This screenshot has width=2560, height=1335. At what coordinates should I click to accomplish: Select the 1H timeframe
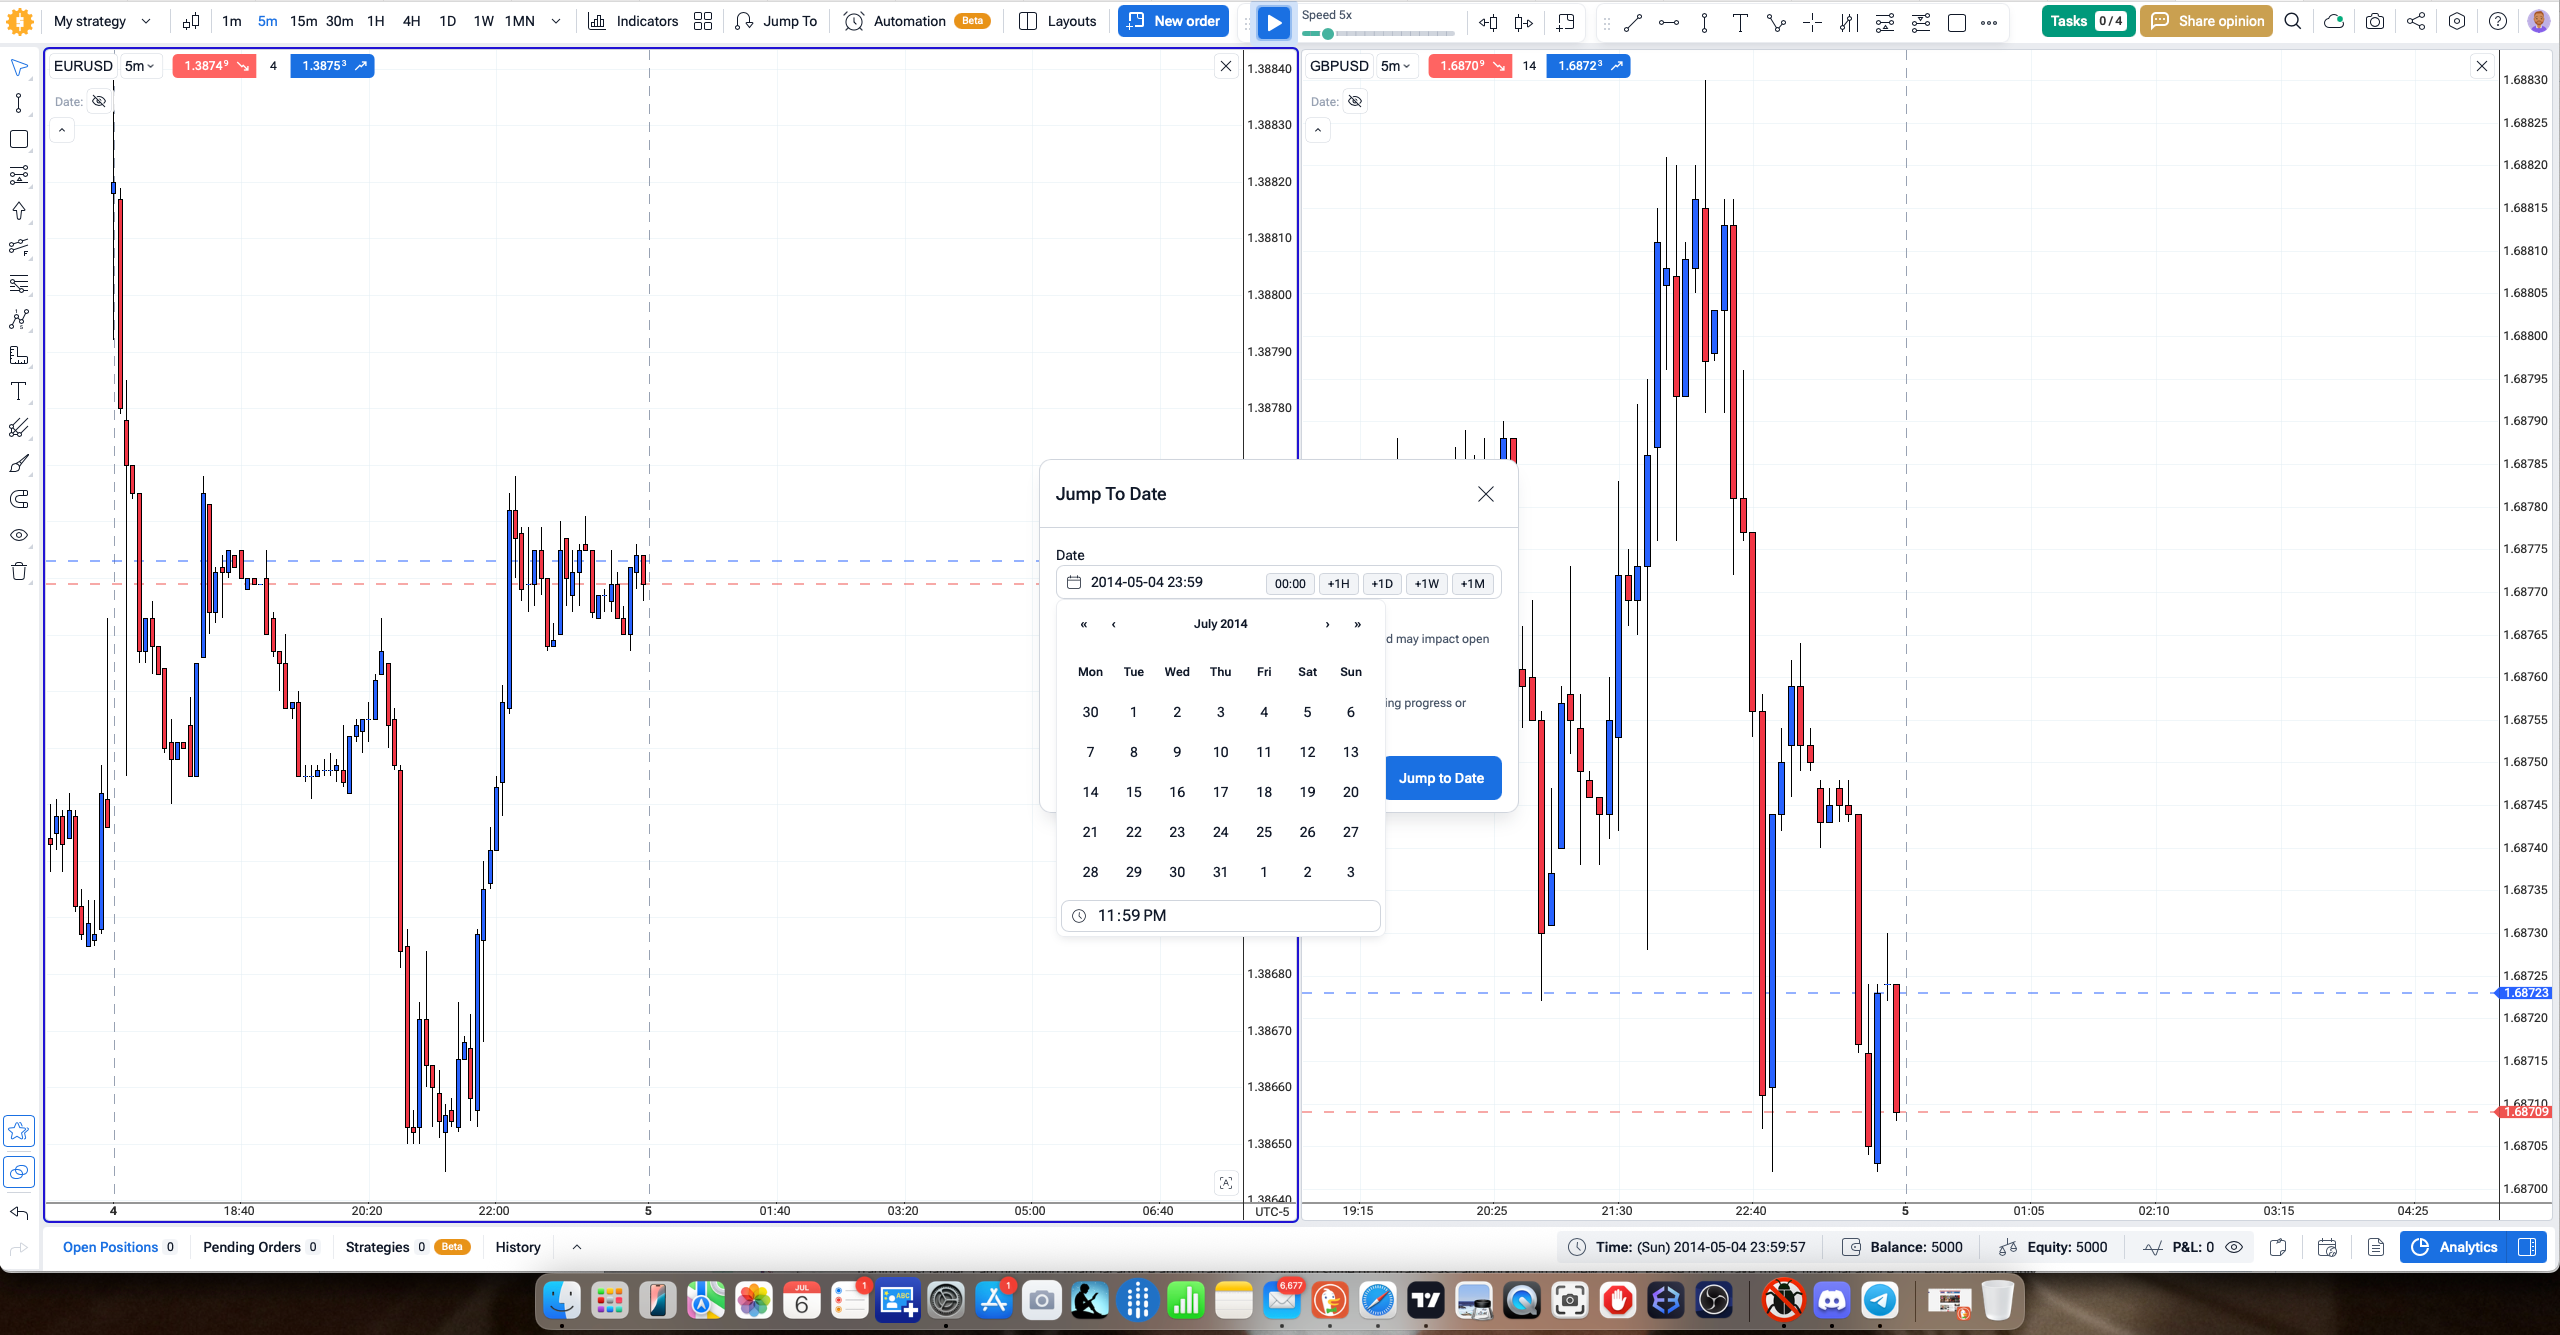coord(375,21)
